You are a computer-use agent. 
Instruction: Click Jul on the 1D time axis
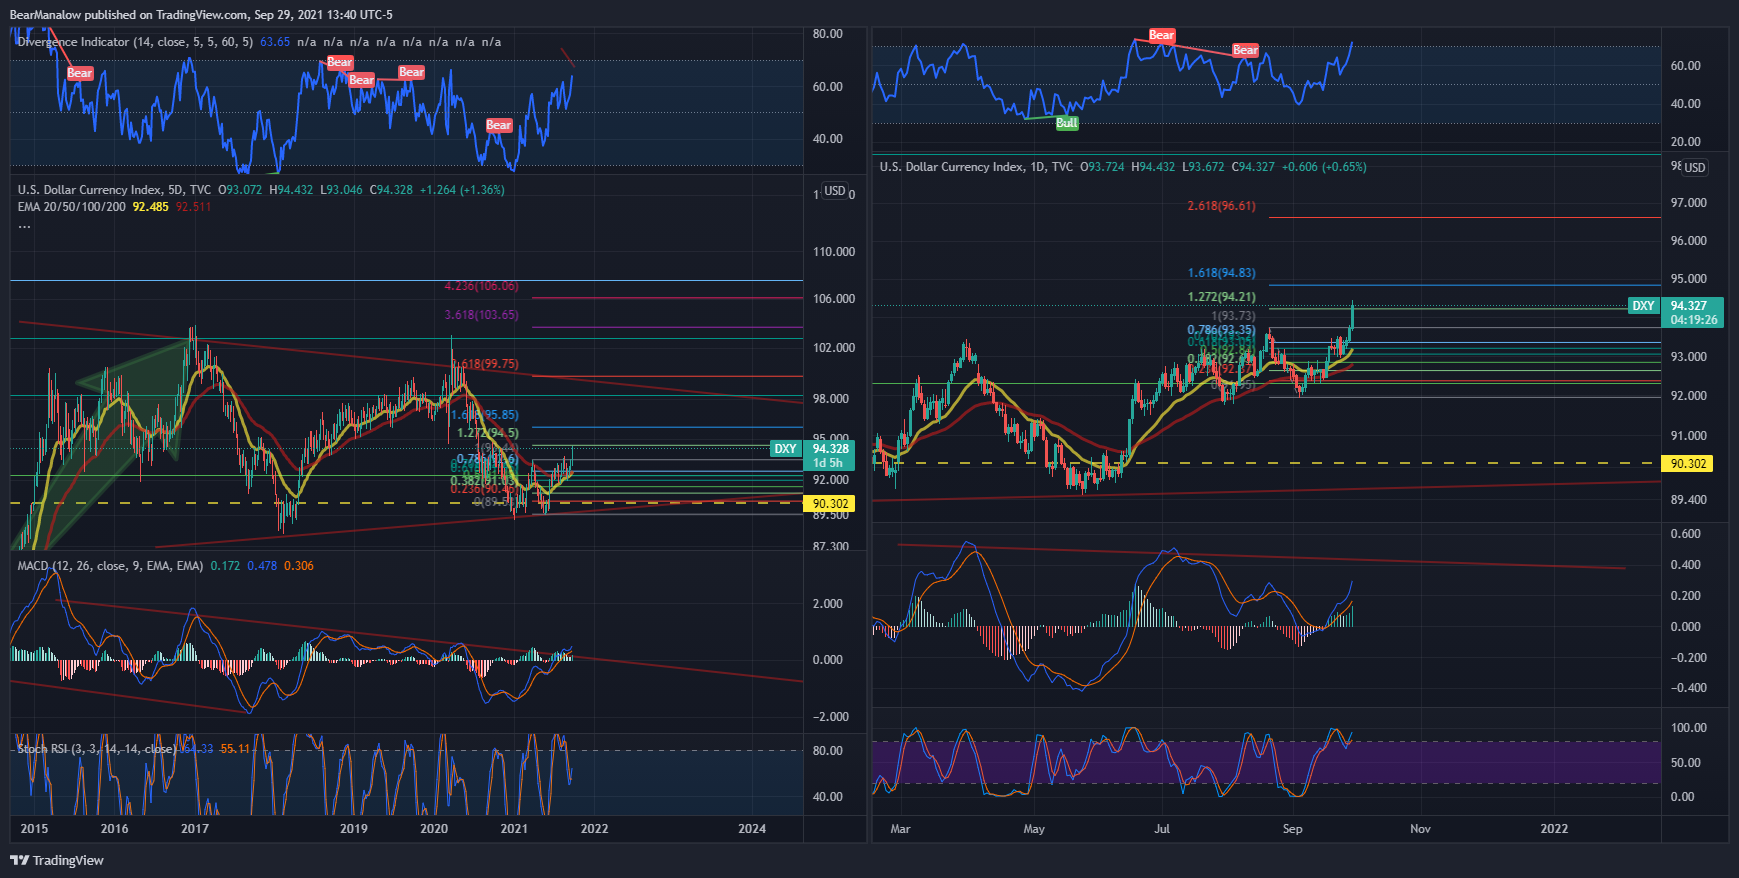click(1162, 828)
